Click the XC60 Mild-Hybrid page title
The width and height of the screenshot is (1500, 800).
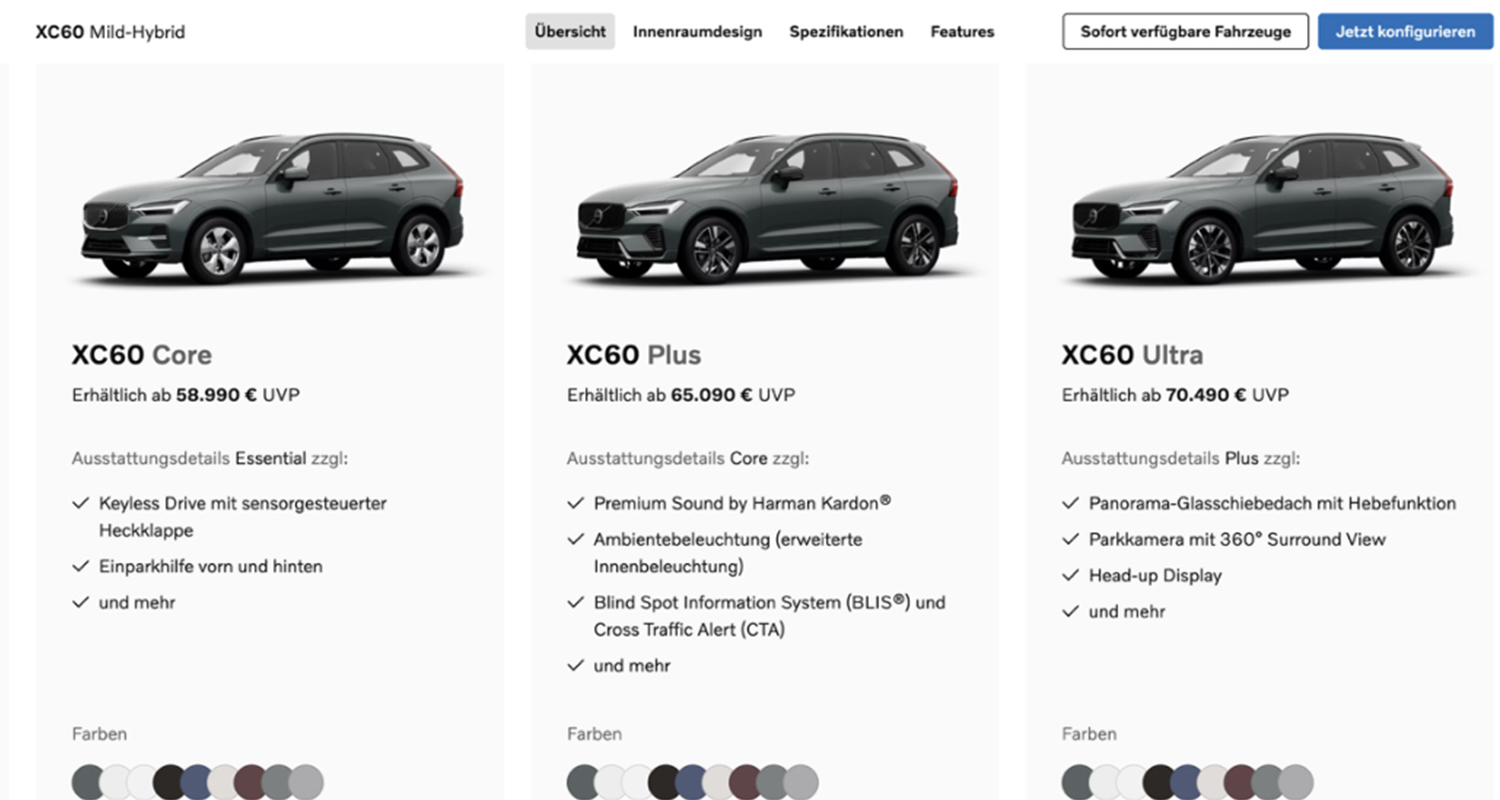pyautogui.click(x=110, y=32)
